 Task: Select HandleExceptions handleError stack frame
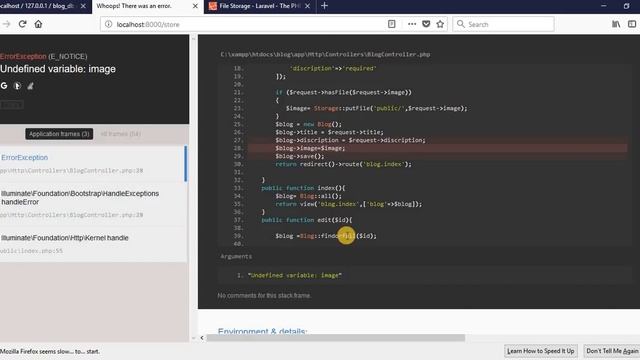(x=93, y=204)
